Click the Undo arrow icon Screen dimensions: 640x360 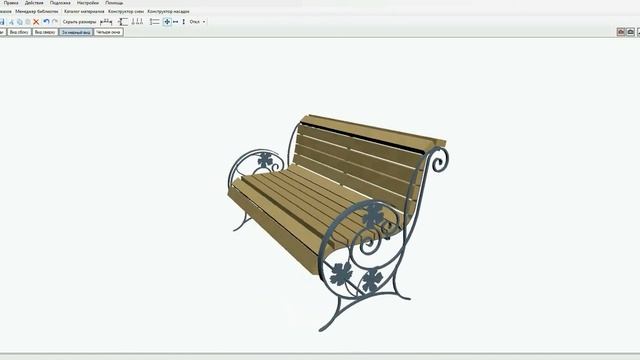46,22
